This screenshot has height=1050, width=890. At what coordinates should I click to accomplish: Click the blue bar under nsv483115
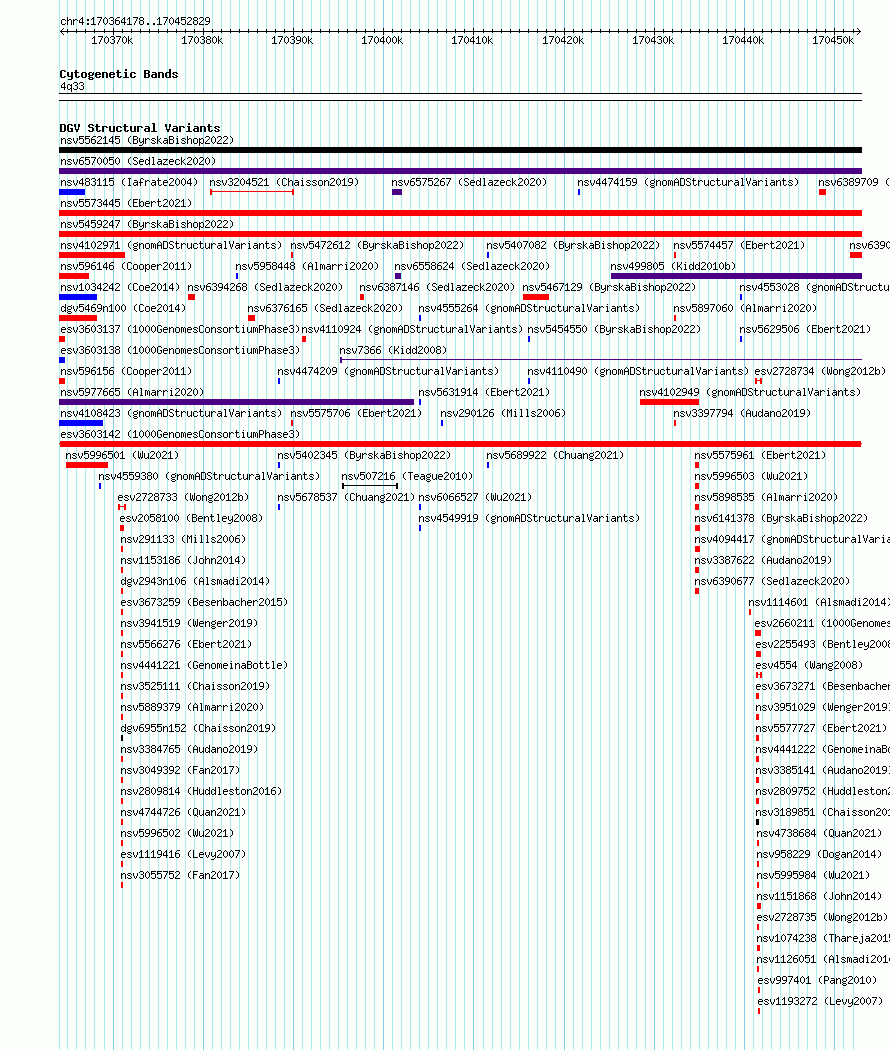coord(72,192)
